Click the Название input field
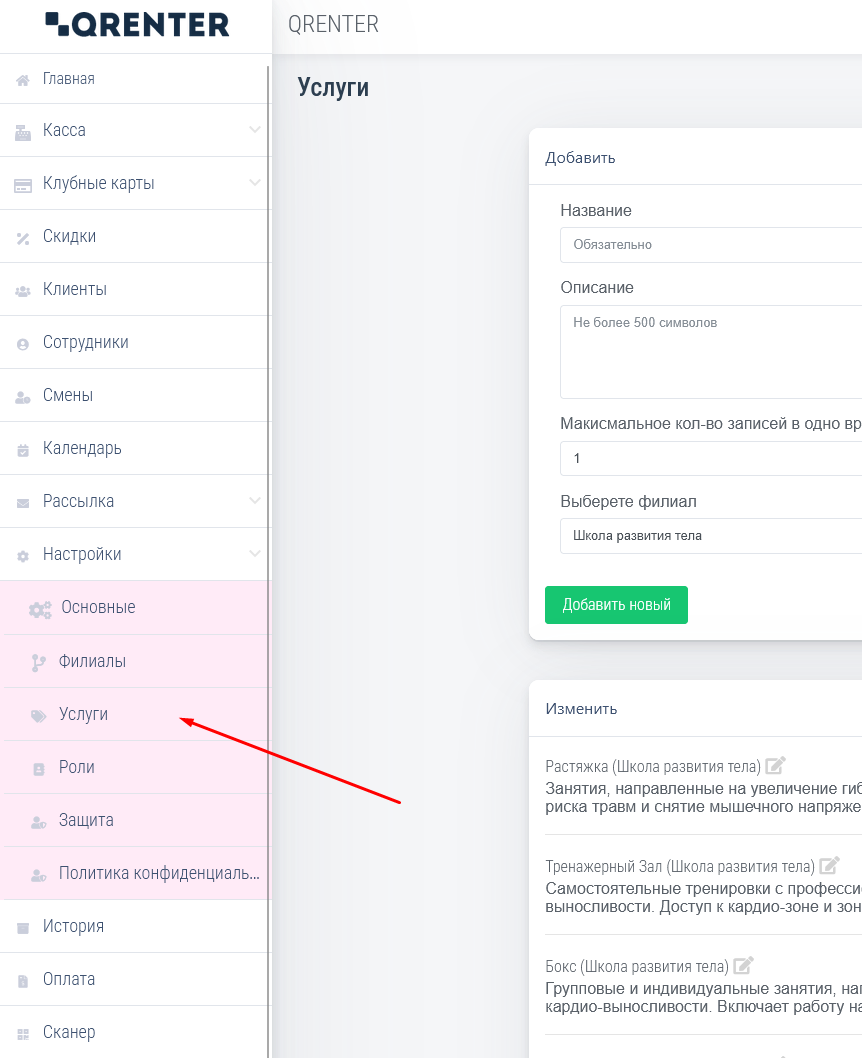This screenshot has width=862, height=1058. 710,244
